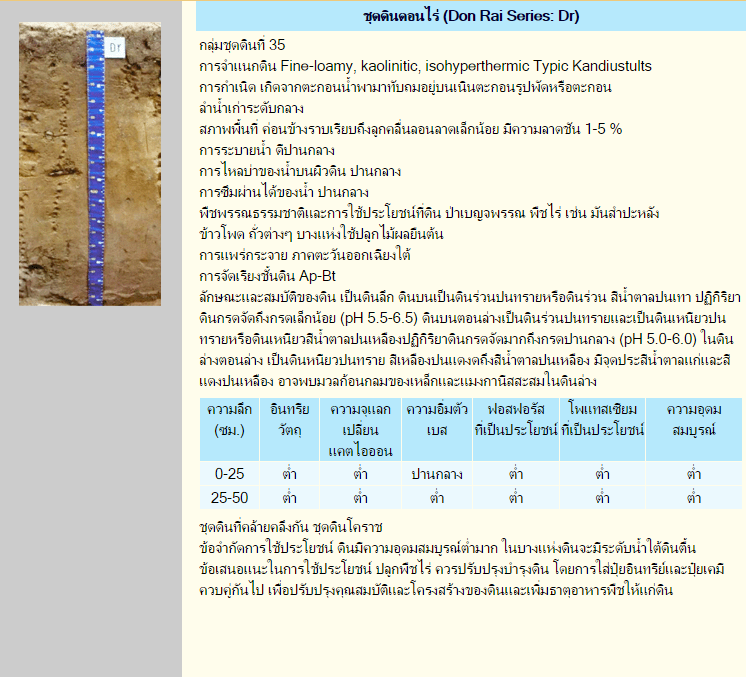The image size is (746, 677).
Task: Click table header 'ฟอสฟอรัสที่เป็นประโยชน์'
Action: tap(516, 429)
